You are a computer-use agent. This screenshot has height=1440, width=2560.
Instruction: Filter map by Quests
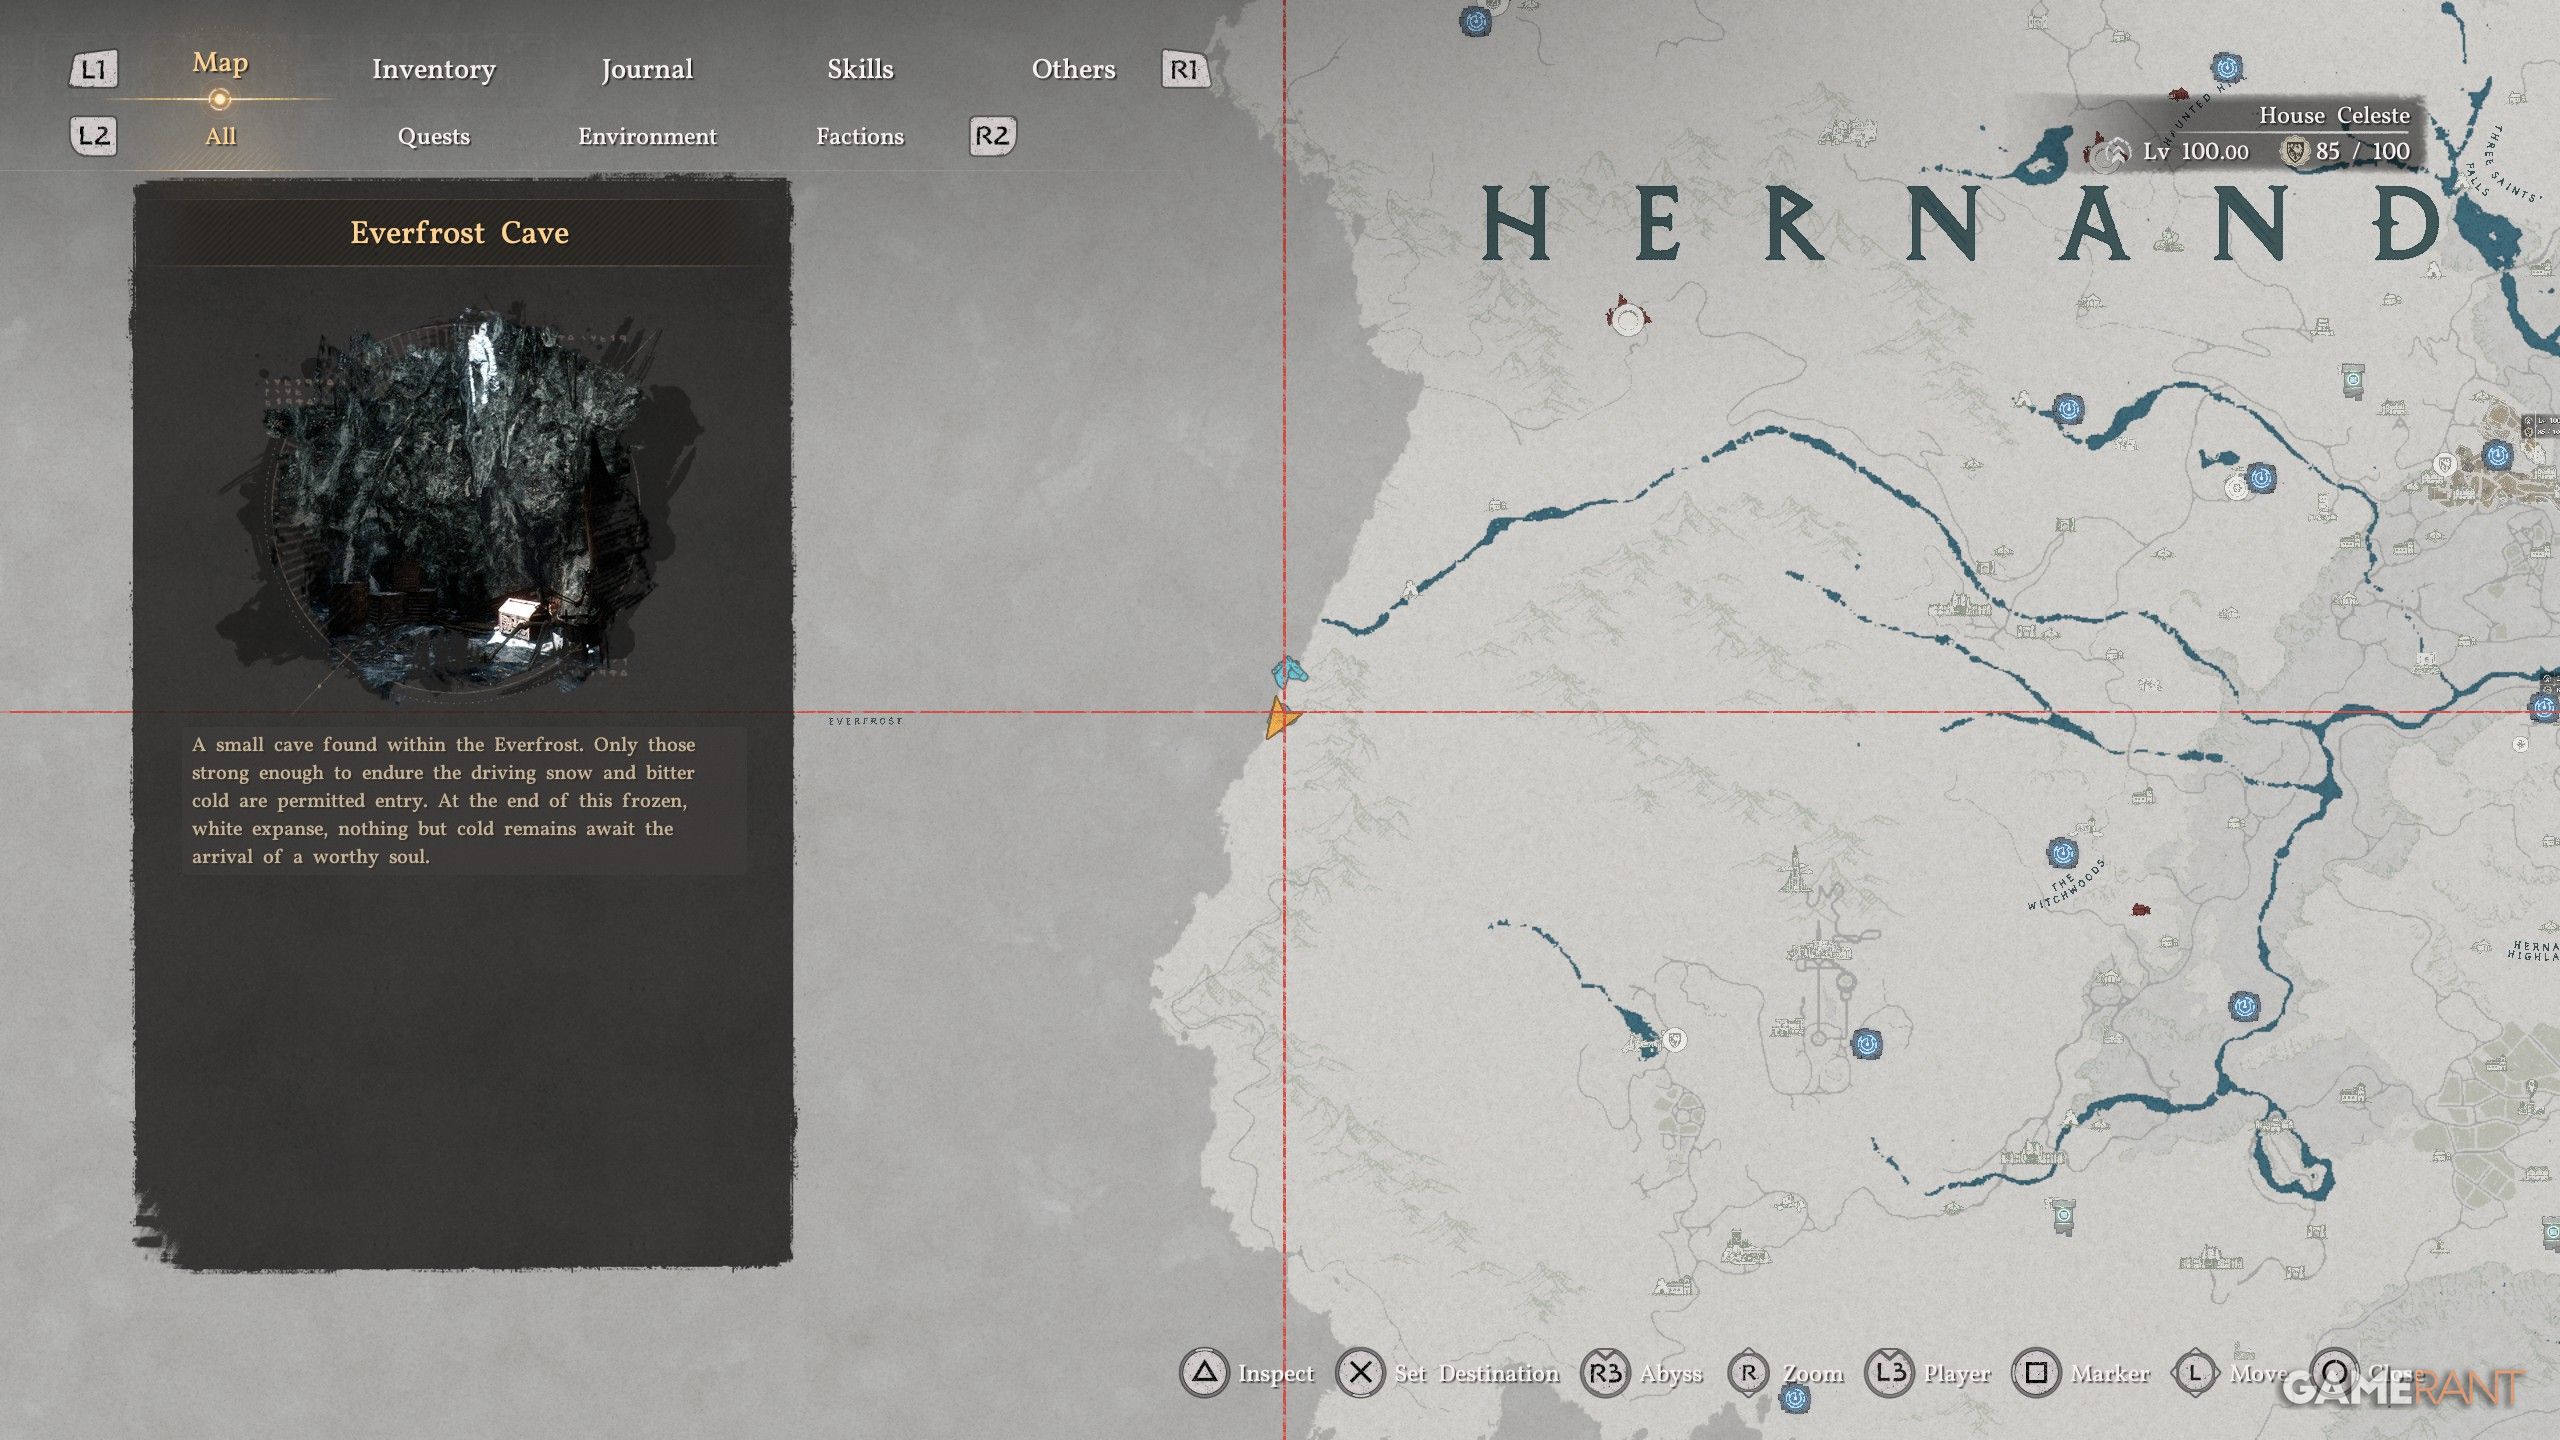click(x=433, y=136)
